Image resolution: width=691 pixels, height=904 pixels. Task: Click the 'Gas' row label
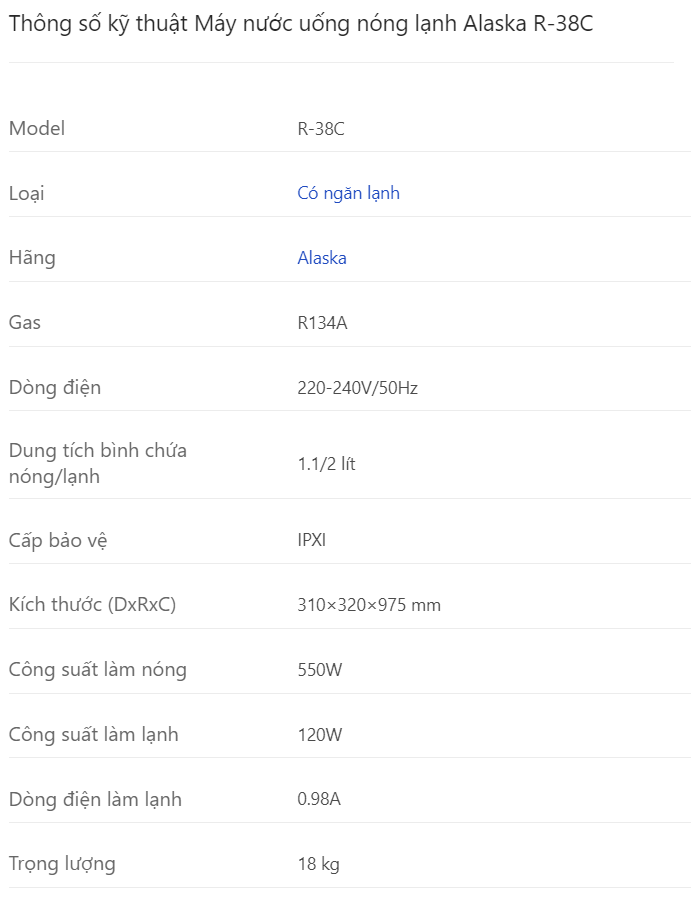(x=25, y=323)
